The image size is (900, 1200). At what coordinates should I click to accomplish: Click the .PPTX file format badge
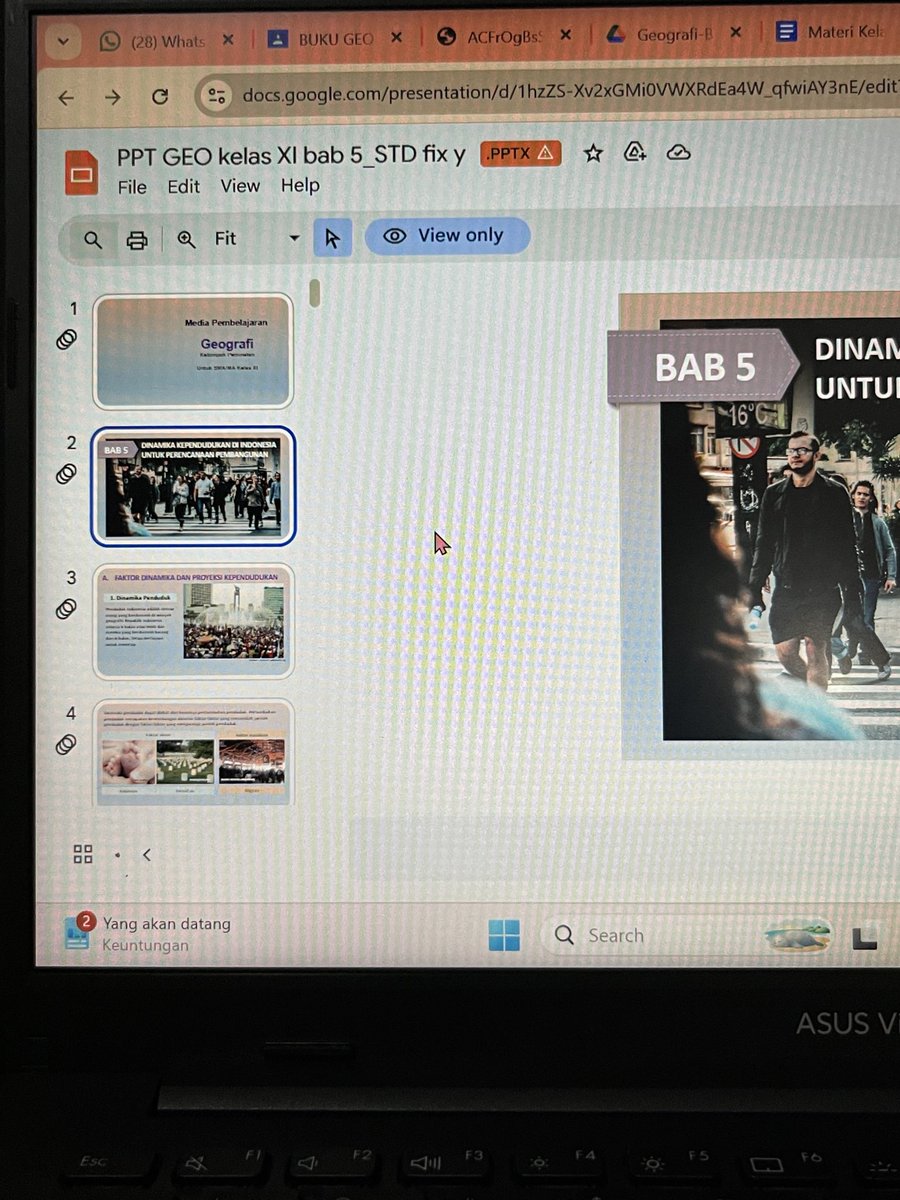(520, 153)
